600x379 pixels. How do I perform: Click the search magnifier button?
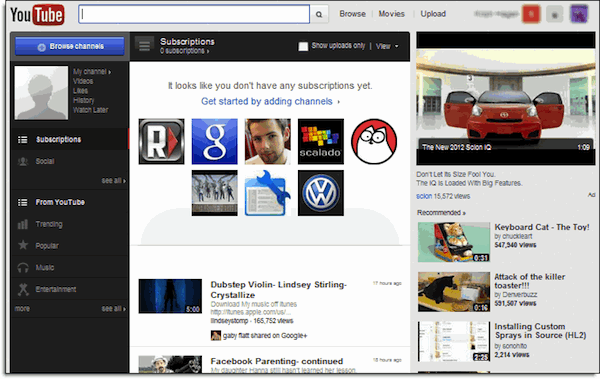[x=319, y=15]
